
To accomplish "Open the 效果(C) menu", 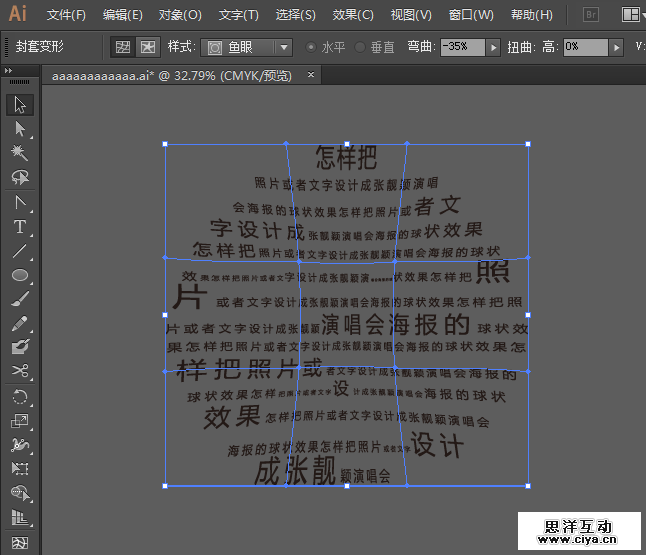I will coord(352,15).
